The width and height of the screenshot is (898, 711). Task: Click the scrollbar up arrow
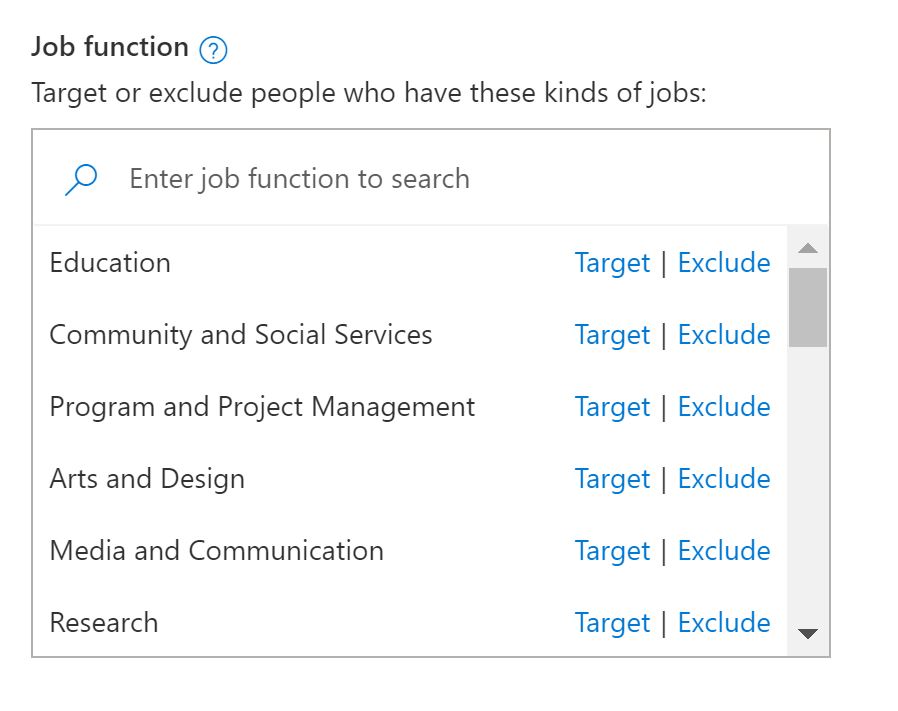[808, 248]
